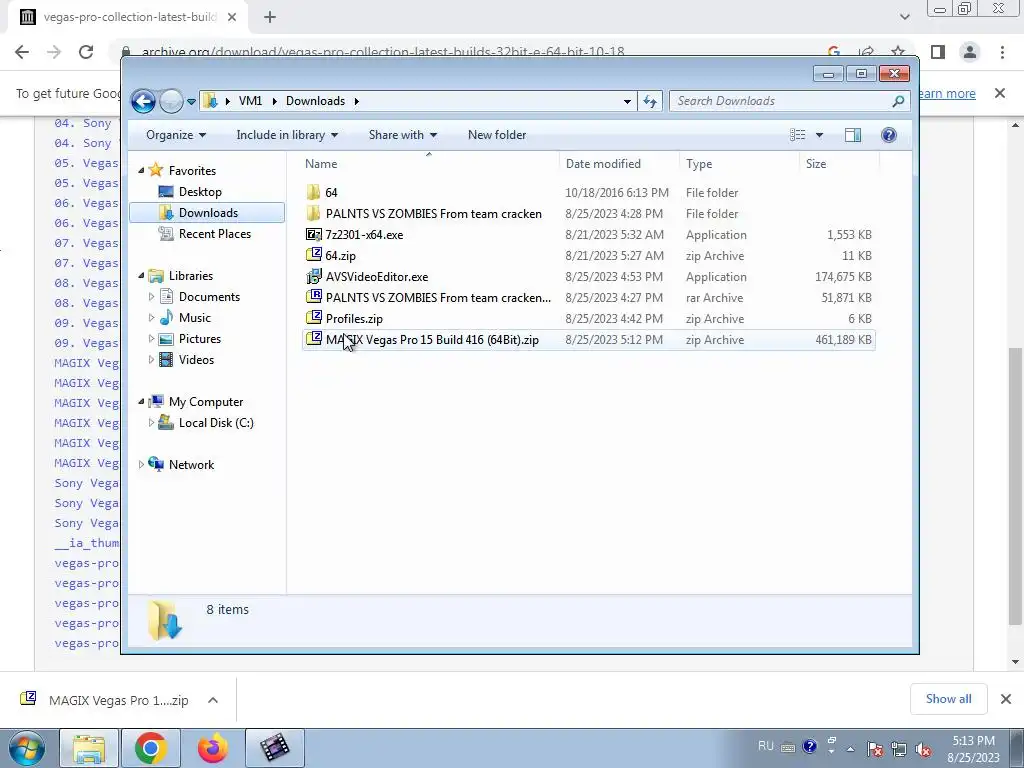Screen dimensions: 1024x768
Task: Open the Windows Start menu
Action: tap(26, 748)
